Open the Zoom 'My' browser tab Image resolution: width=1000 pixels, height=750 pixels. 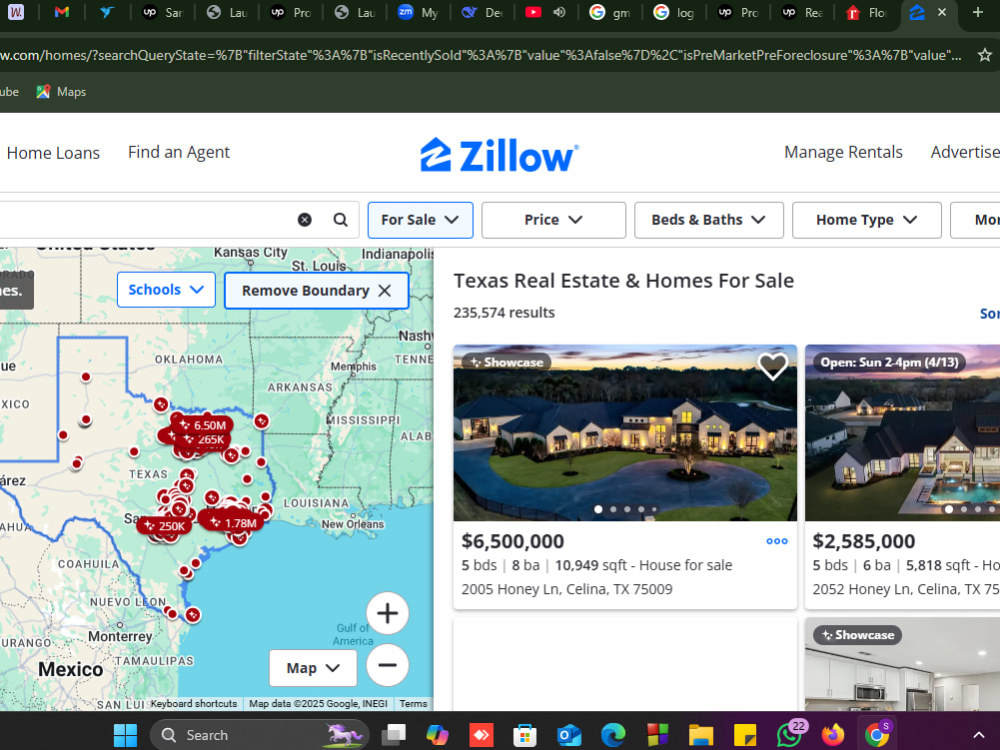tap(418, 12)
